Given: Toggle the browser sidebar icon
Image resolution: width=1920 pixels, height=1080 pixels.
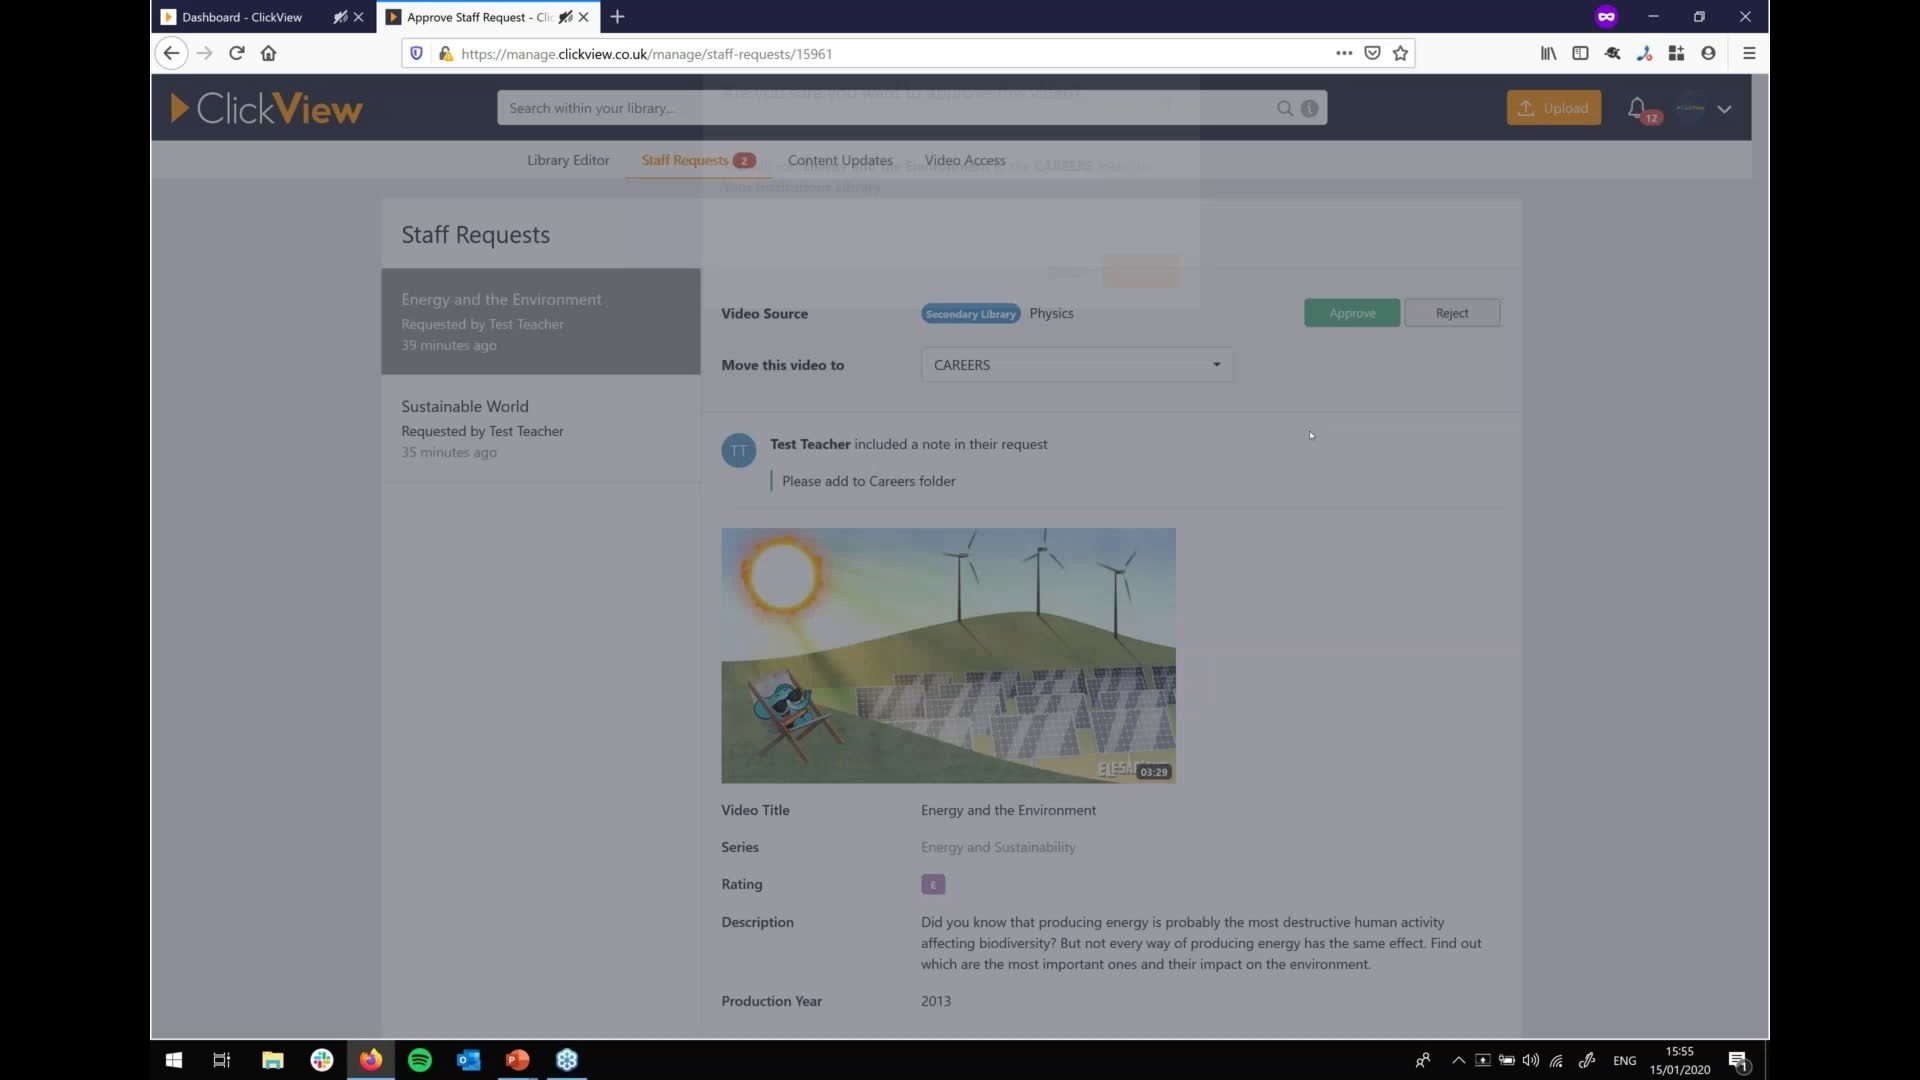Looking at the screenshot, I should (x=1580, y=53).
